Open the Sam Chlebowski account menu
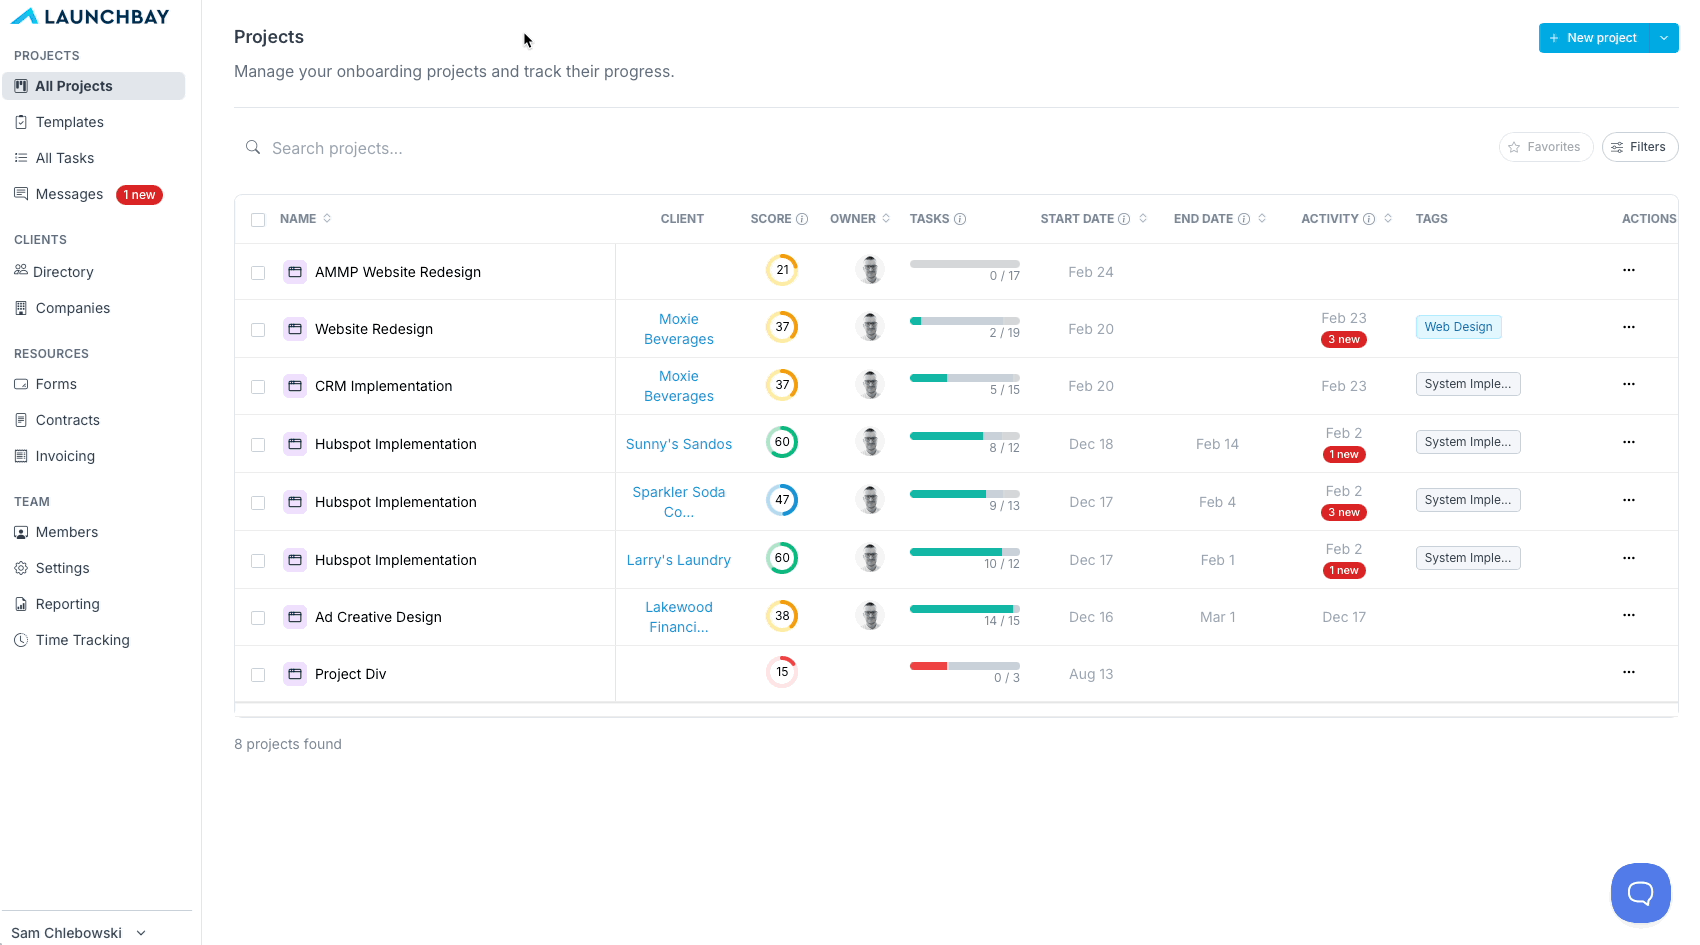 (x=79, y=932)
